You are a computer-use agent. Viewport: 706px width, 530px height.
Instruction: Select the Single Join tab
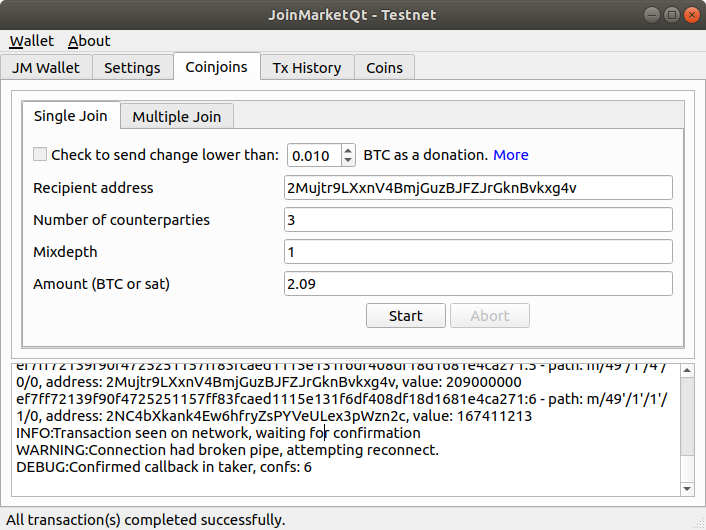click(x=71, y=116)
